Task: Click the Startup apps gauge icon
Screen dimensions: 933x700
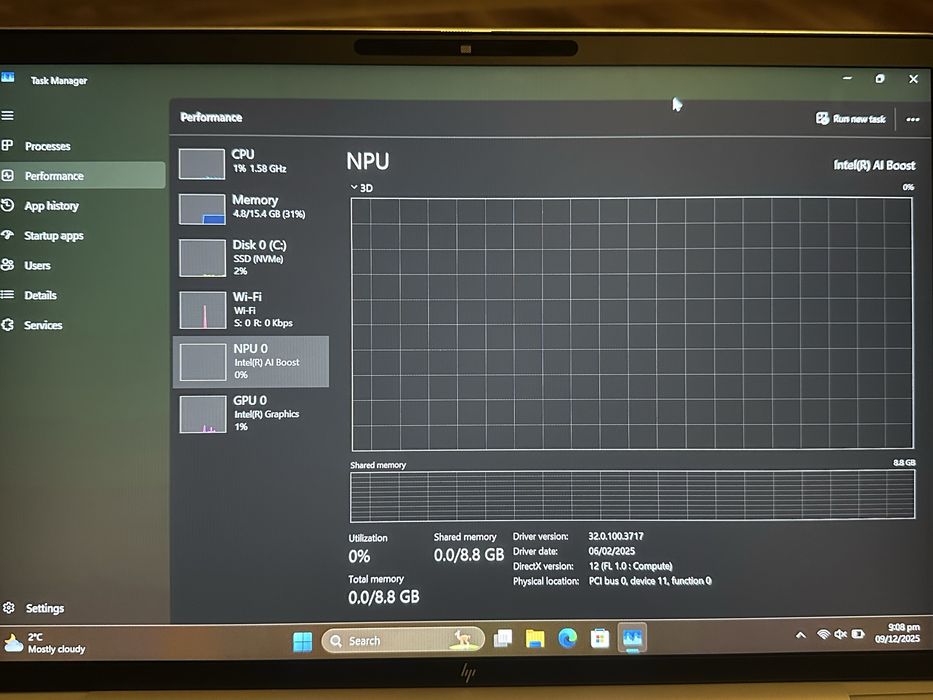Action: pos(7,235)
